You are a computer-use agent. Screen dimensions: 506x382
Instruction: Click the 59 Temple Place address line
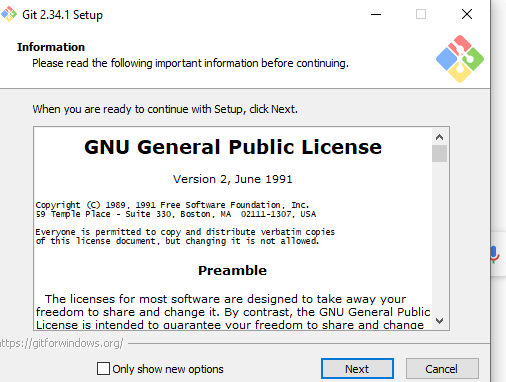click(176, 214)
